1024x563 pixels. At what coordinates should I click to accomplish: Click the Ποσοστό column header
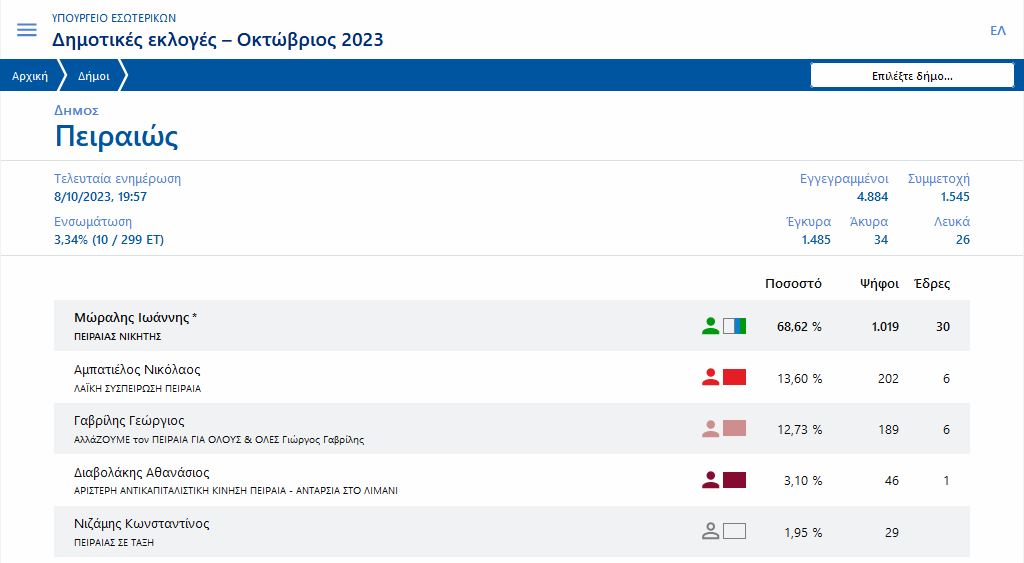click(x=793, y=283)
